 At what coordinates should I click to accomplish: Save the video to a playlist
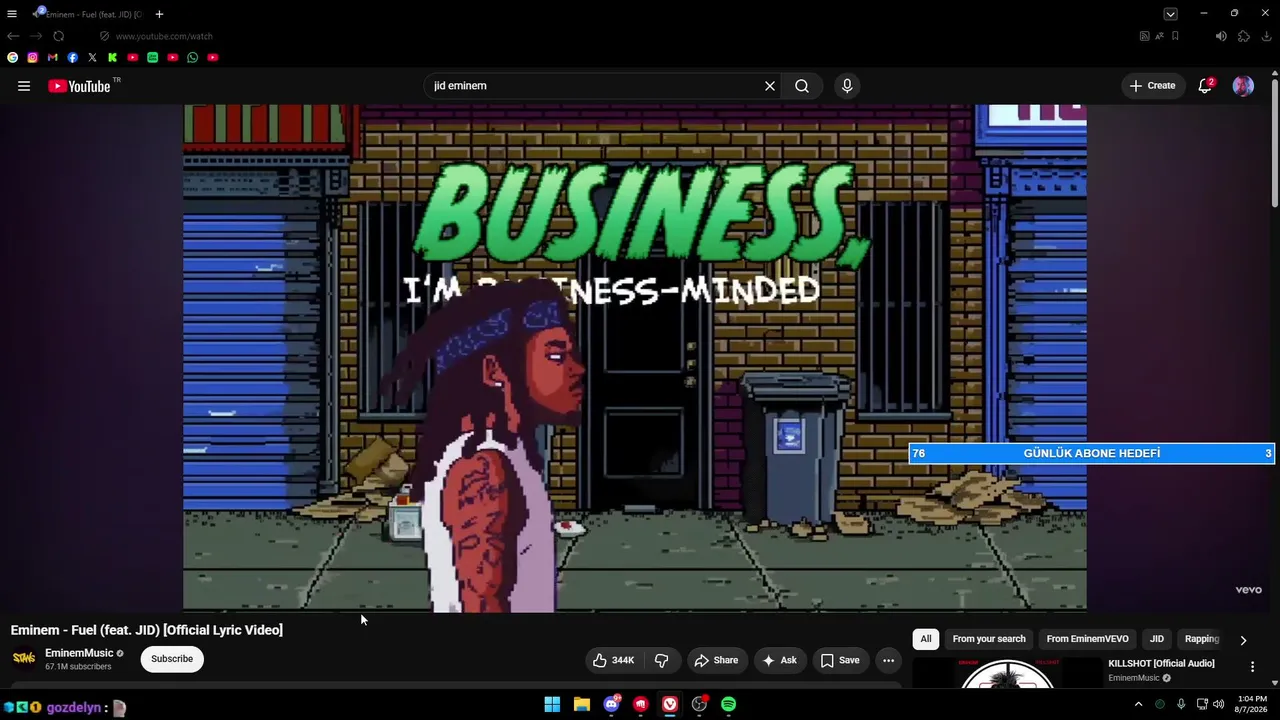pos(840,660)
